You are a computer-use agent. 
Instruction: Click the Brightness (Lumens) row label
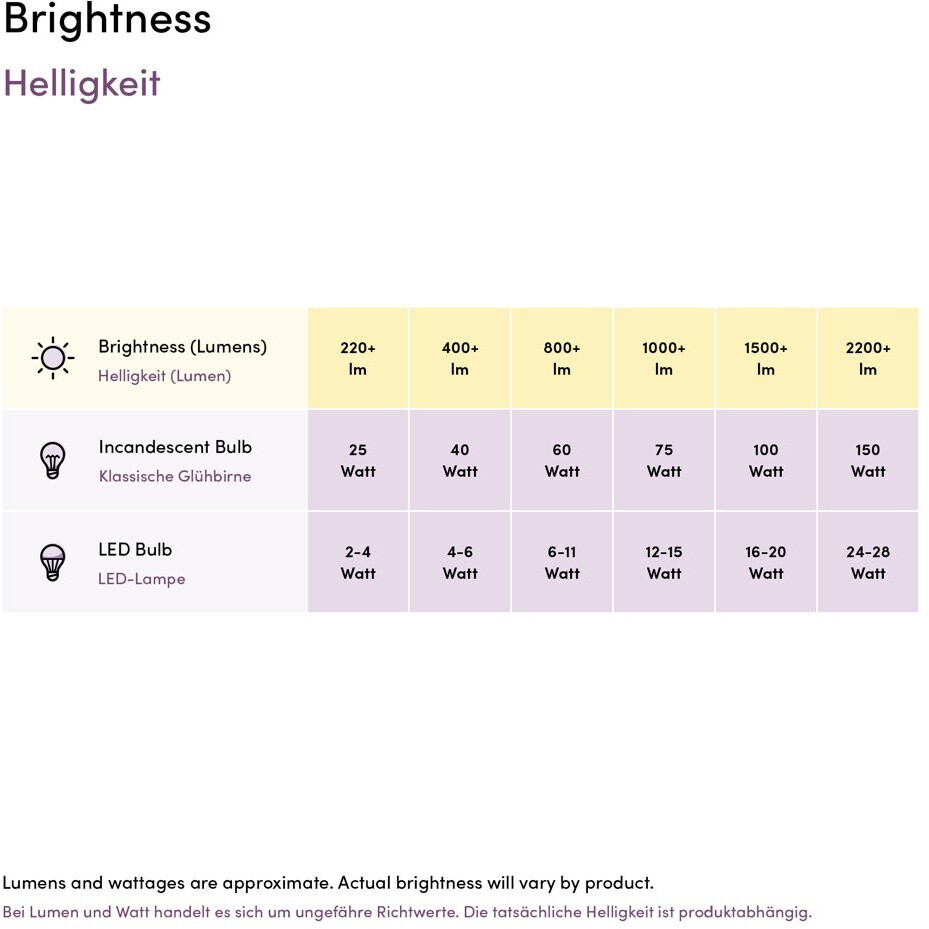182,347
